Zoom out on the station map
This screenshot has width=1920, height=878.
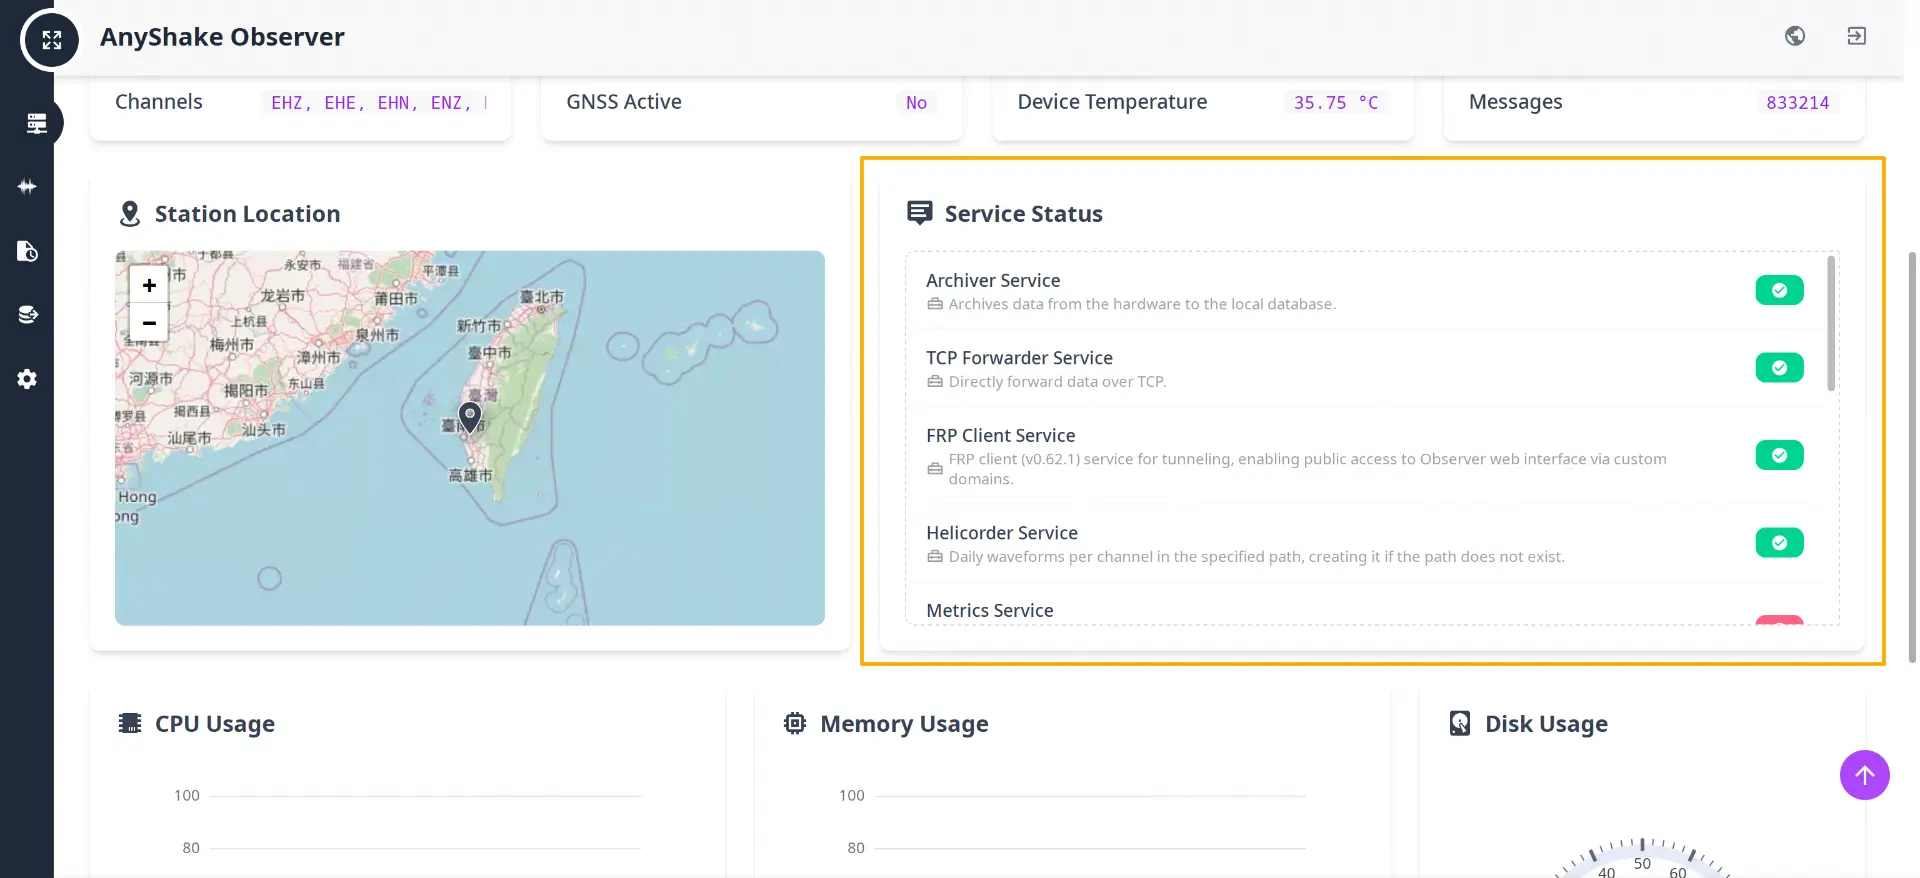click(x=149, y=323)
